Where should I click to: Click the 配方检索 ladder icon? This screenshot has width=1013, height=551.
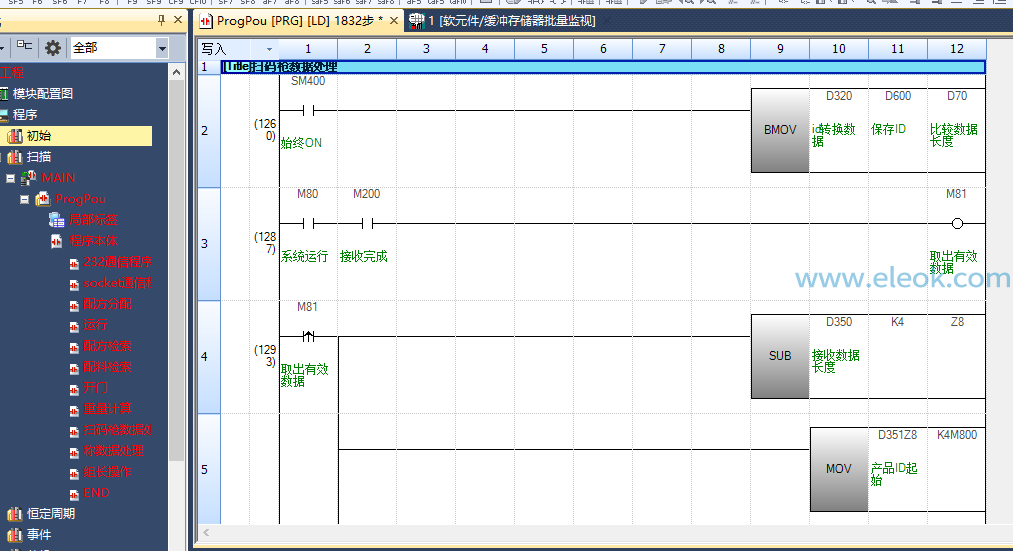pos(74,347)
